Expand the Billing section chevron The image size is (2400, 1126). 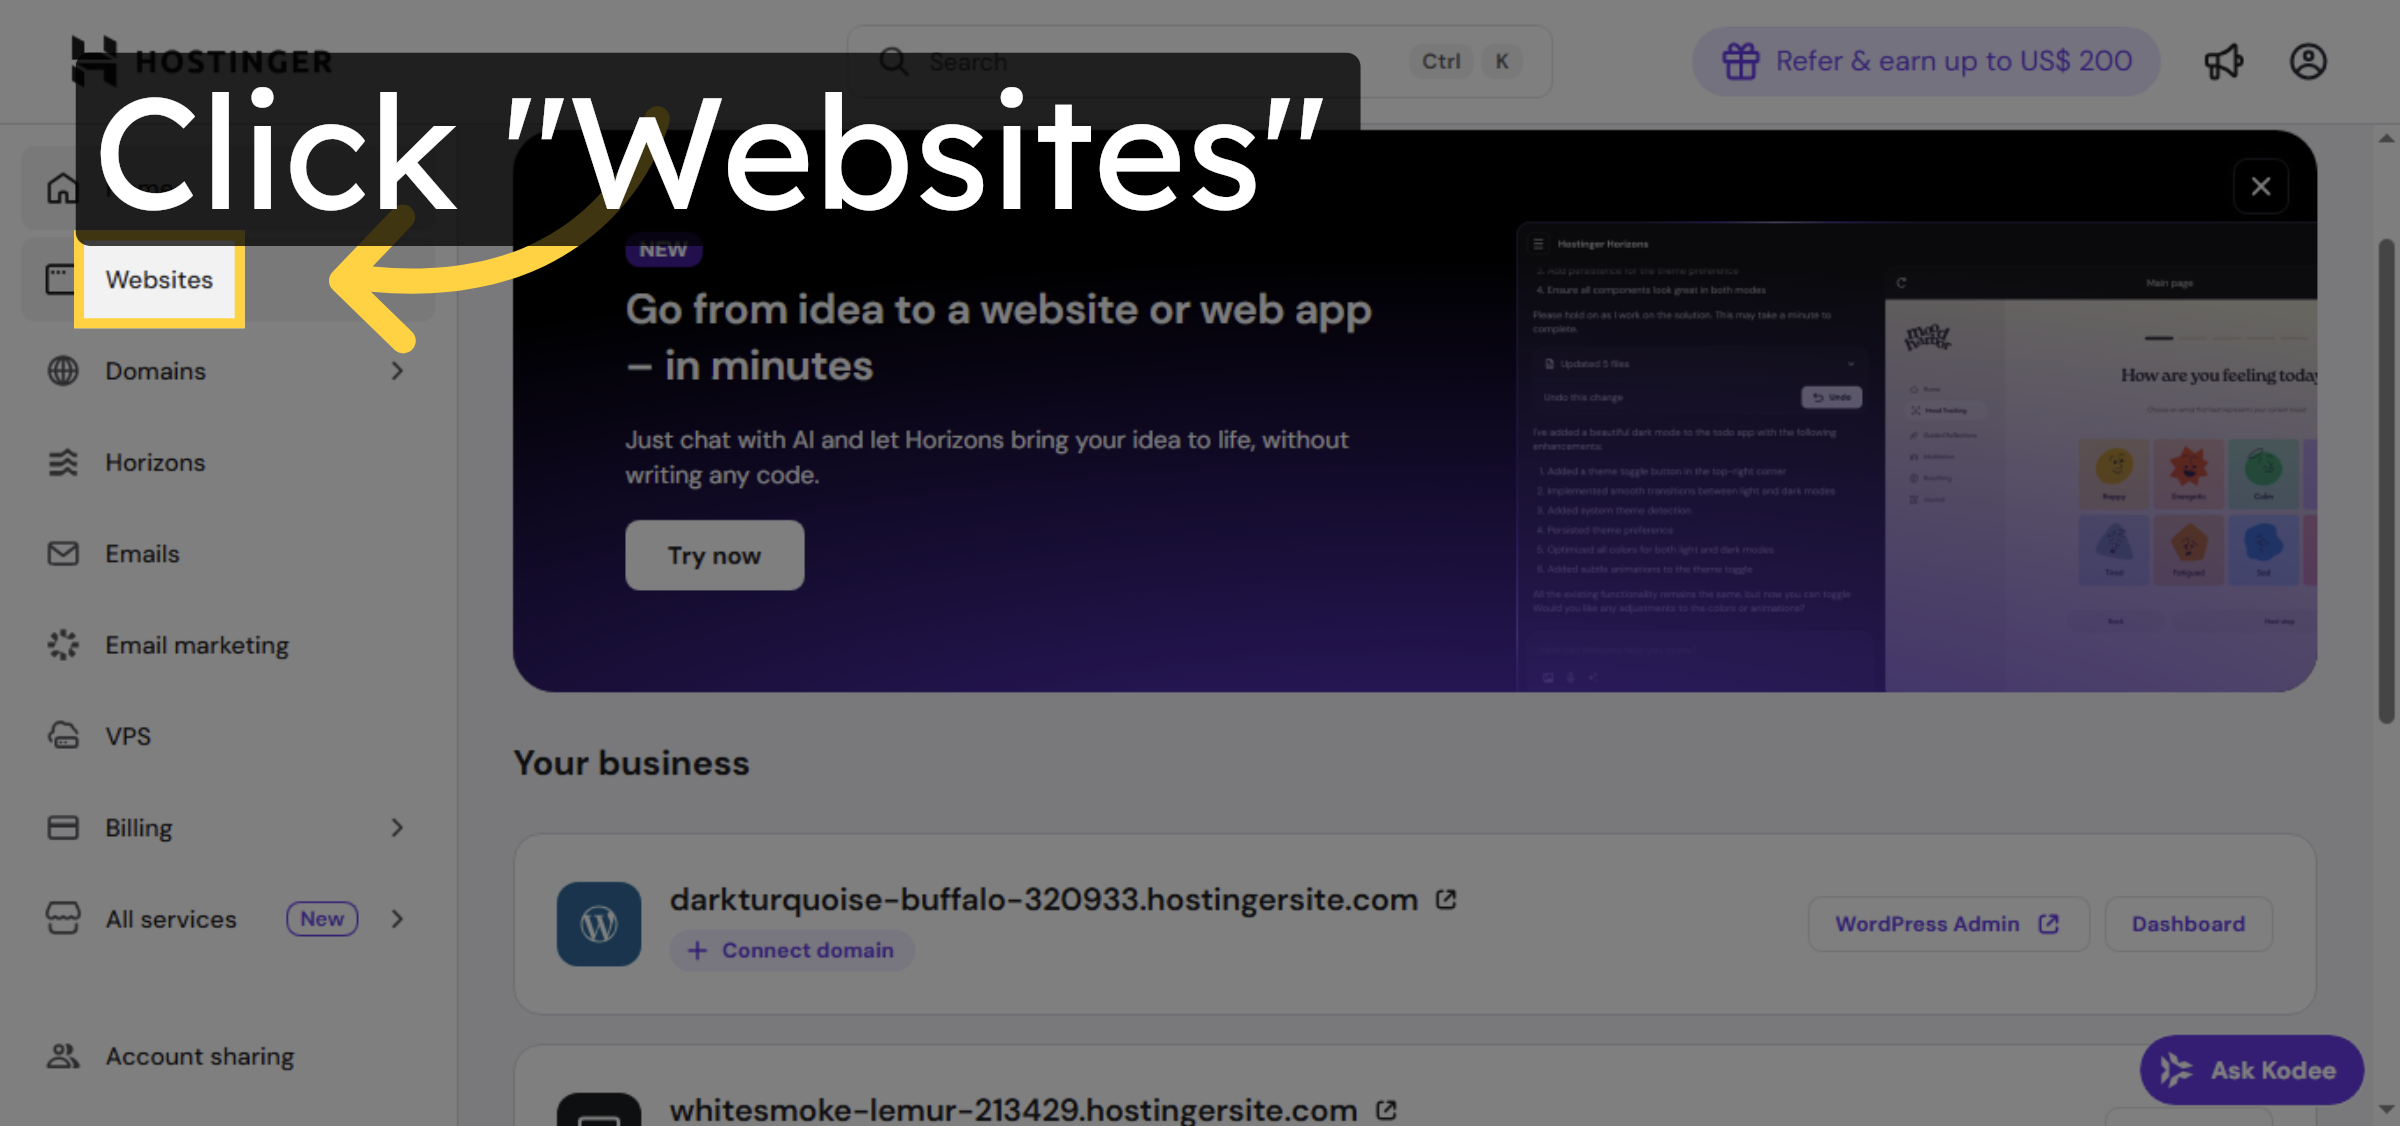point(398,827)
